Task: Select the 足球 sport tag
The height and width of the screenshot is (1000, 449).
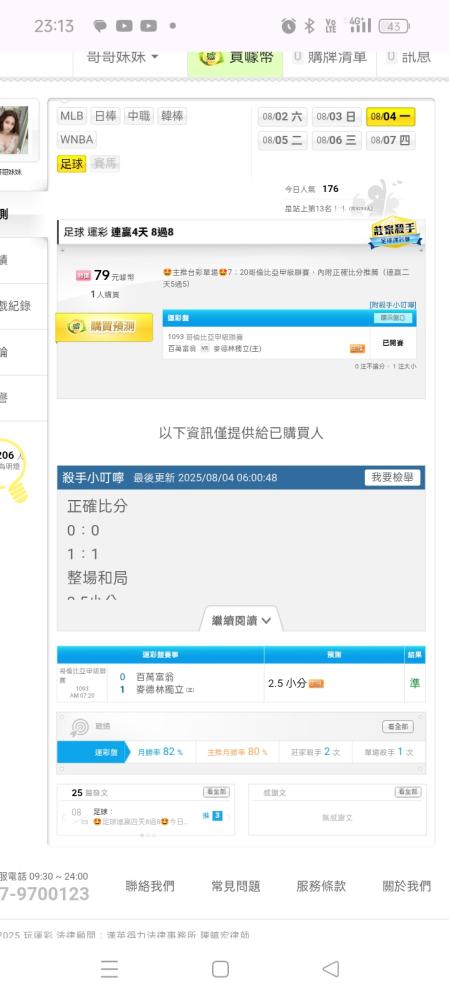Action: click(71, 163)
